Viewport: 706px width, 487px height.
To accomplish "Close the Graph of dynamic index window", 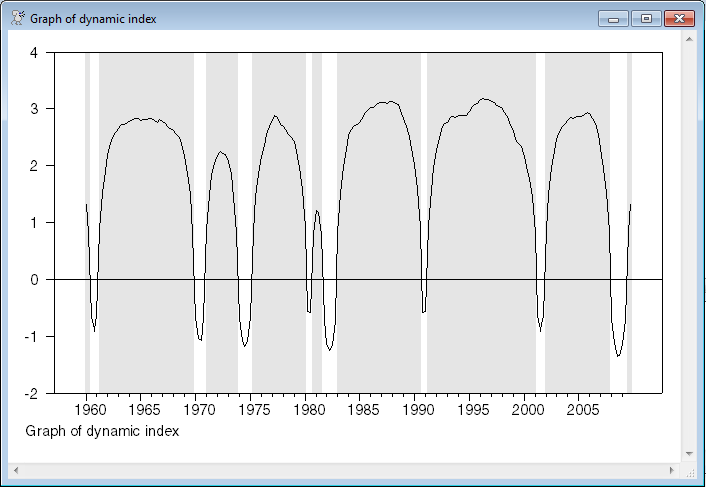I will (x=679, y=18).
